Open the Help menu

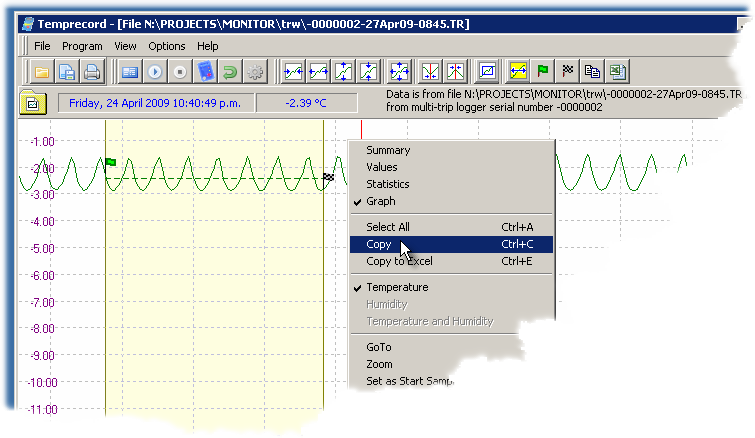tap(208, 46)
